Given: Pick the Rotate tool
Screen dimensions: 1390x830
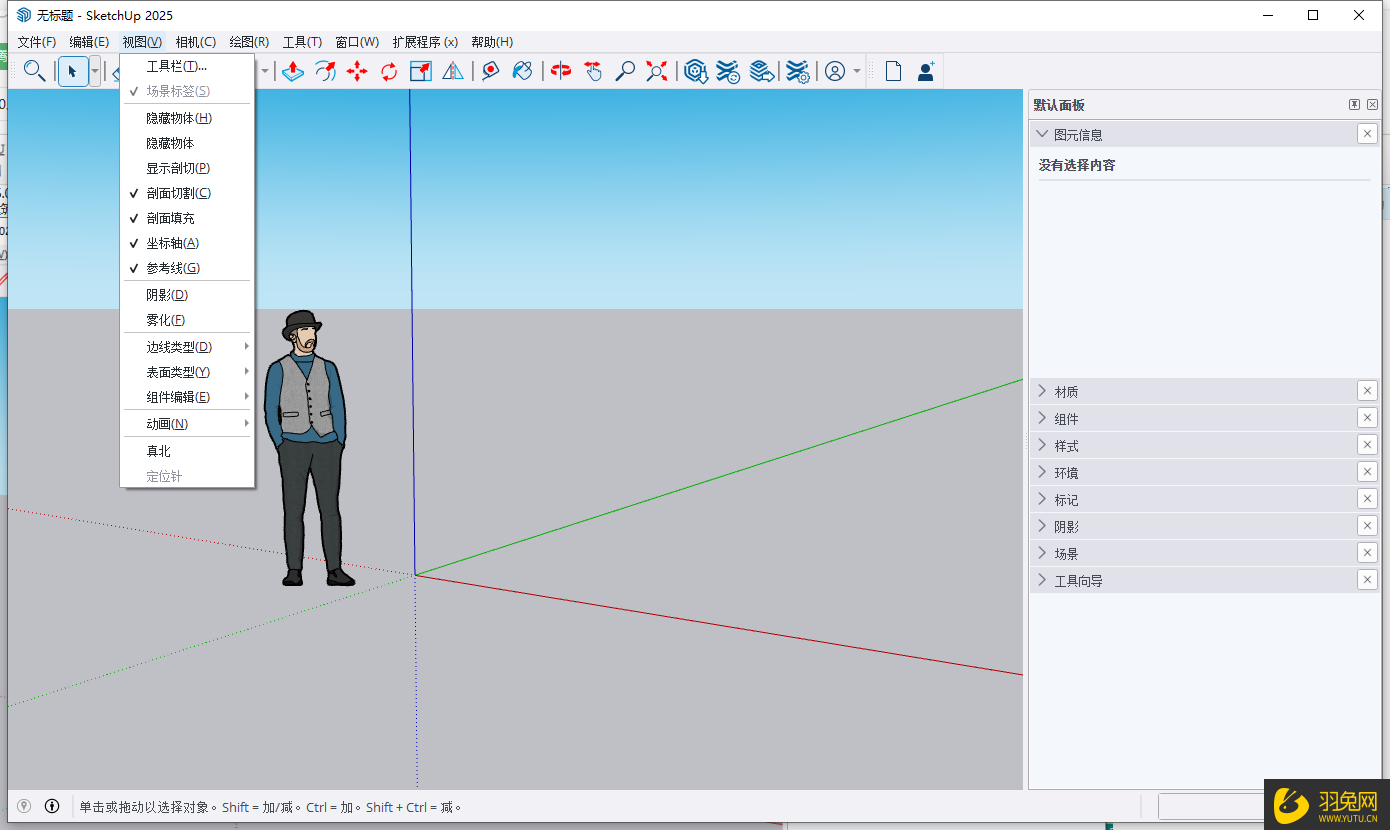Looking at the screenshot, I should pos(390,71).
